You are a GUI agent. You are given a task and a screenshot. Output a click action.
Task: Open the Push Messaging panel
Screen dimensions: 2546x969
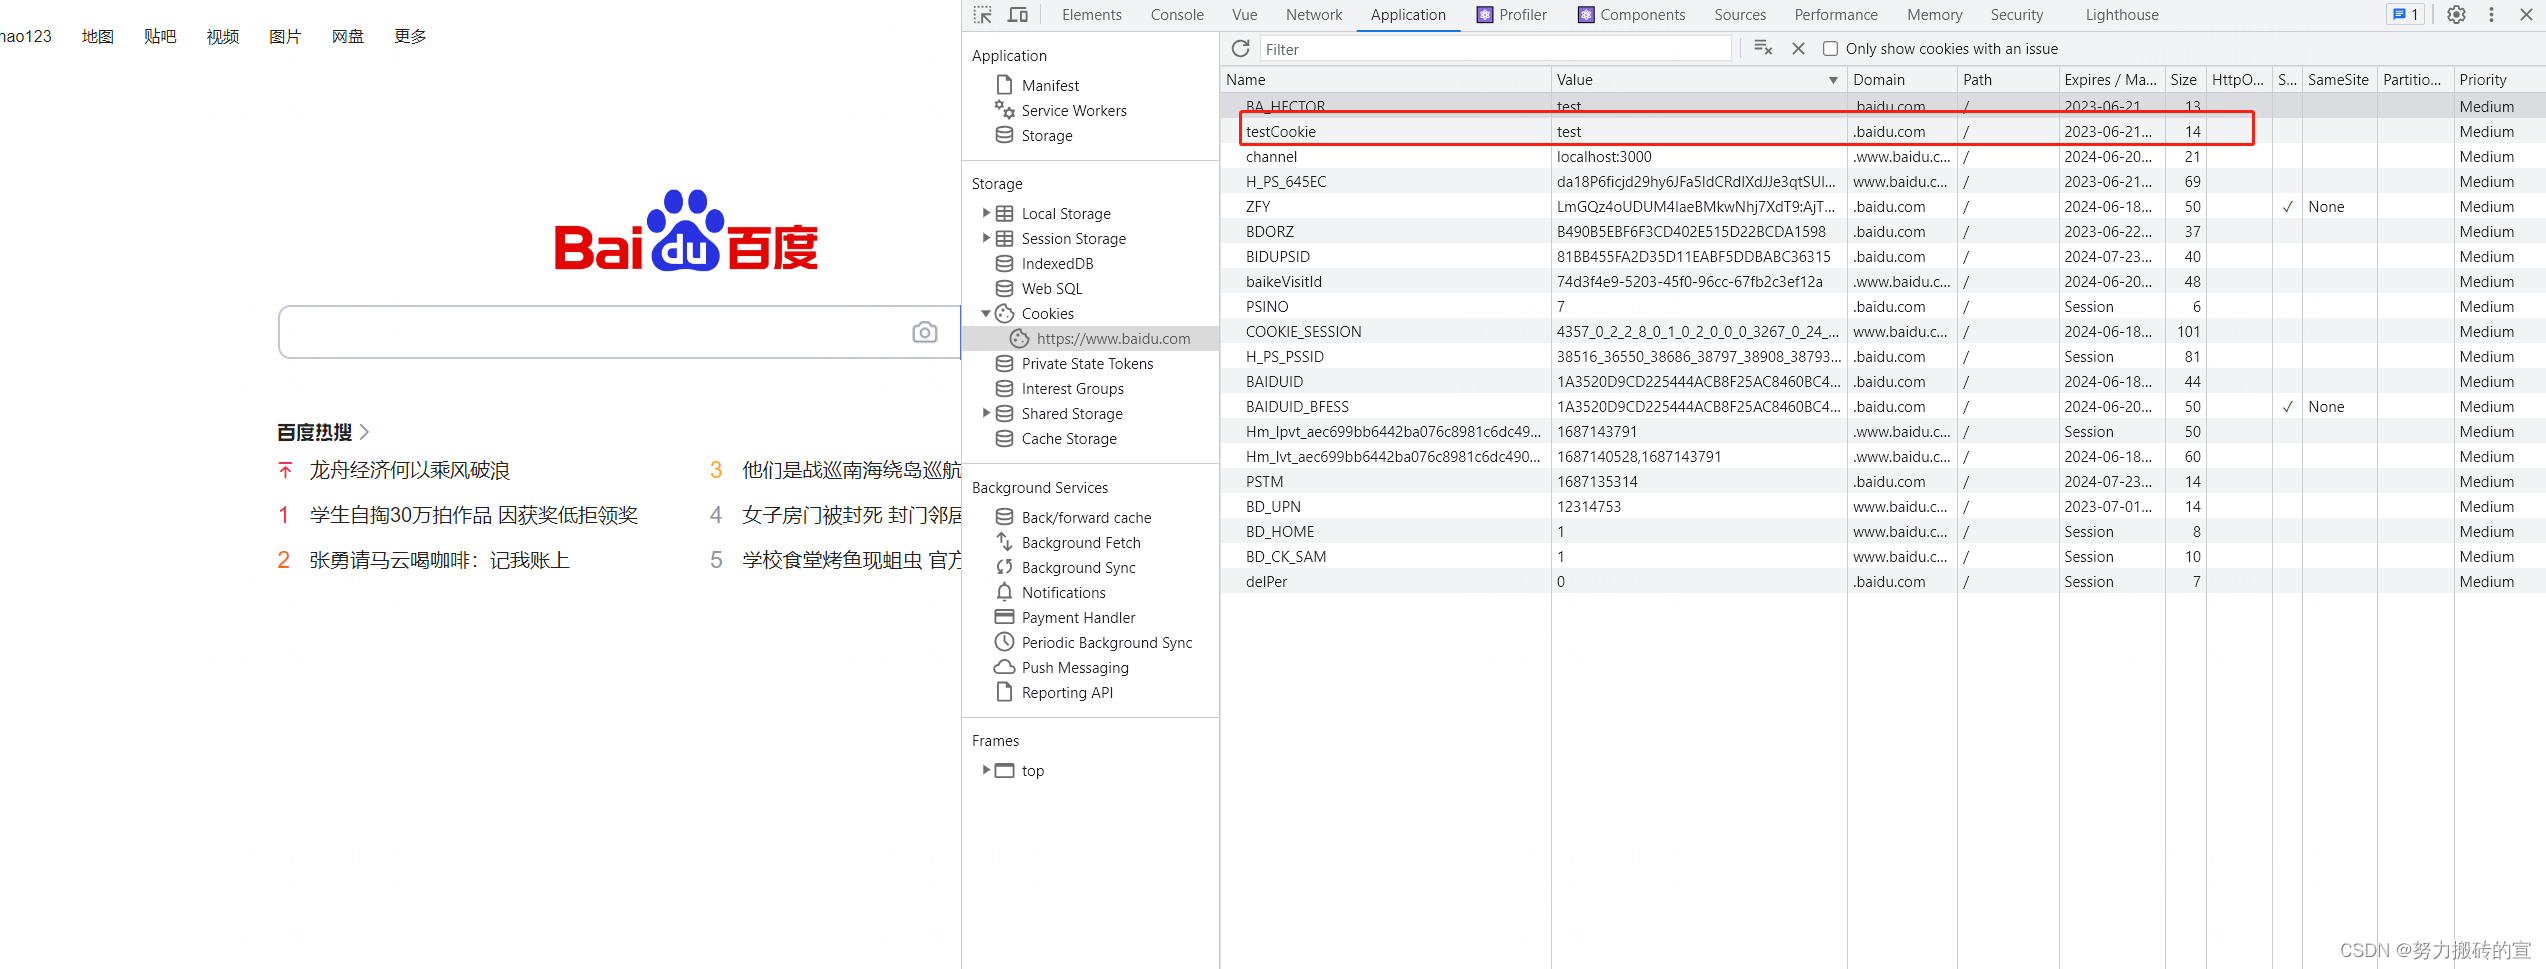(1072, 667)
